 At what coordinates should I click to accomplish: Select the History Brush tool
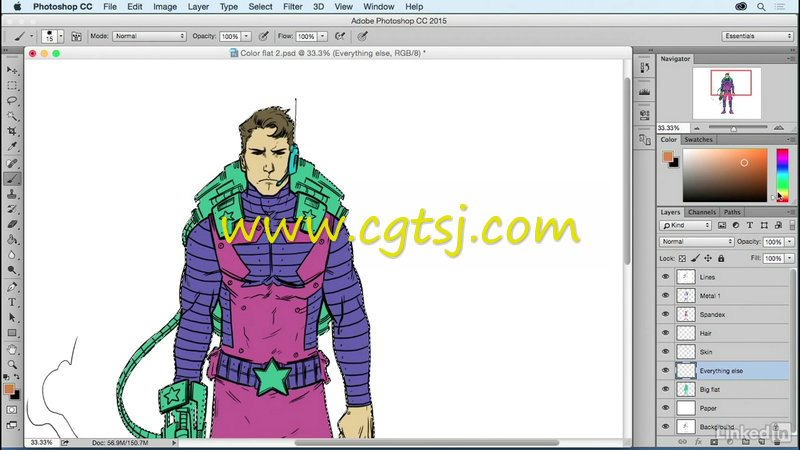(x=12, y=209)
